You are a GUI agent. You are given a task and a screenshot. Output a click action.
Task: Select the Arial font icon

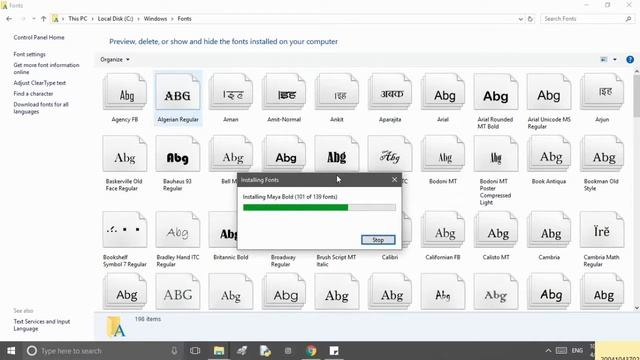click(443, 92)
